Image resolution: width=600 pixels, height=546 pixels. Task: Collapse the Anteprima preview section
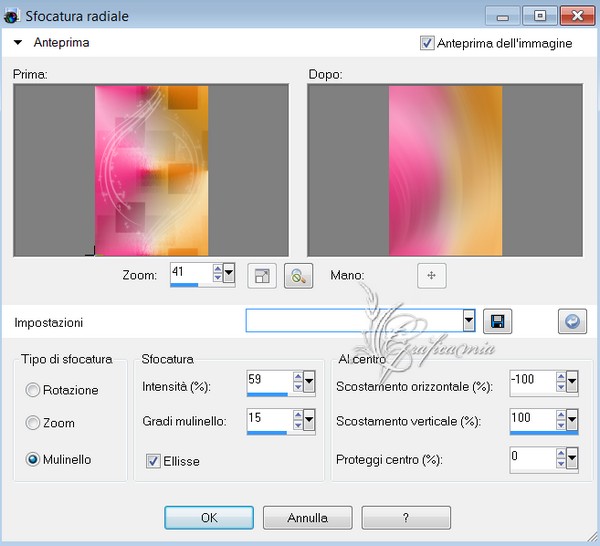(x=18, y=42)
